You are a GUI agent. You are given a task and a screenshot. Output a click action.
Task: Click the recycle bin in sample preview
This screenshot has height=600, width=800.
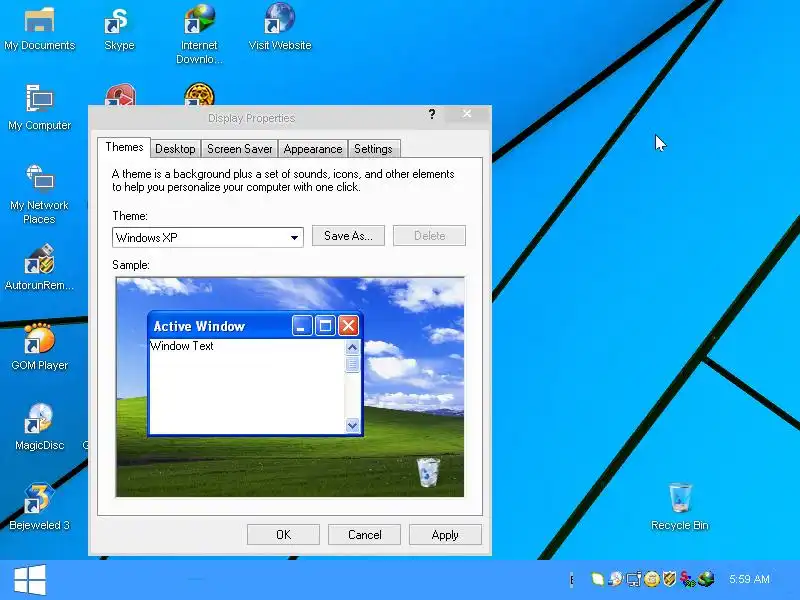[428, 472]
